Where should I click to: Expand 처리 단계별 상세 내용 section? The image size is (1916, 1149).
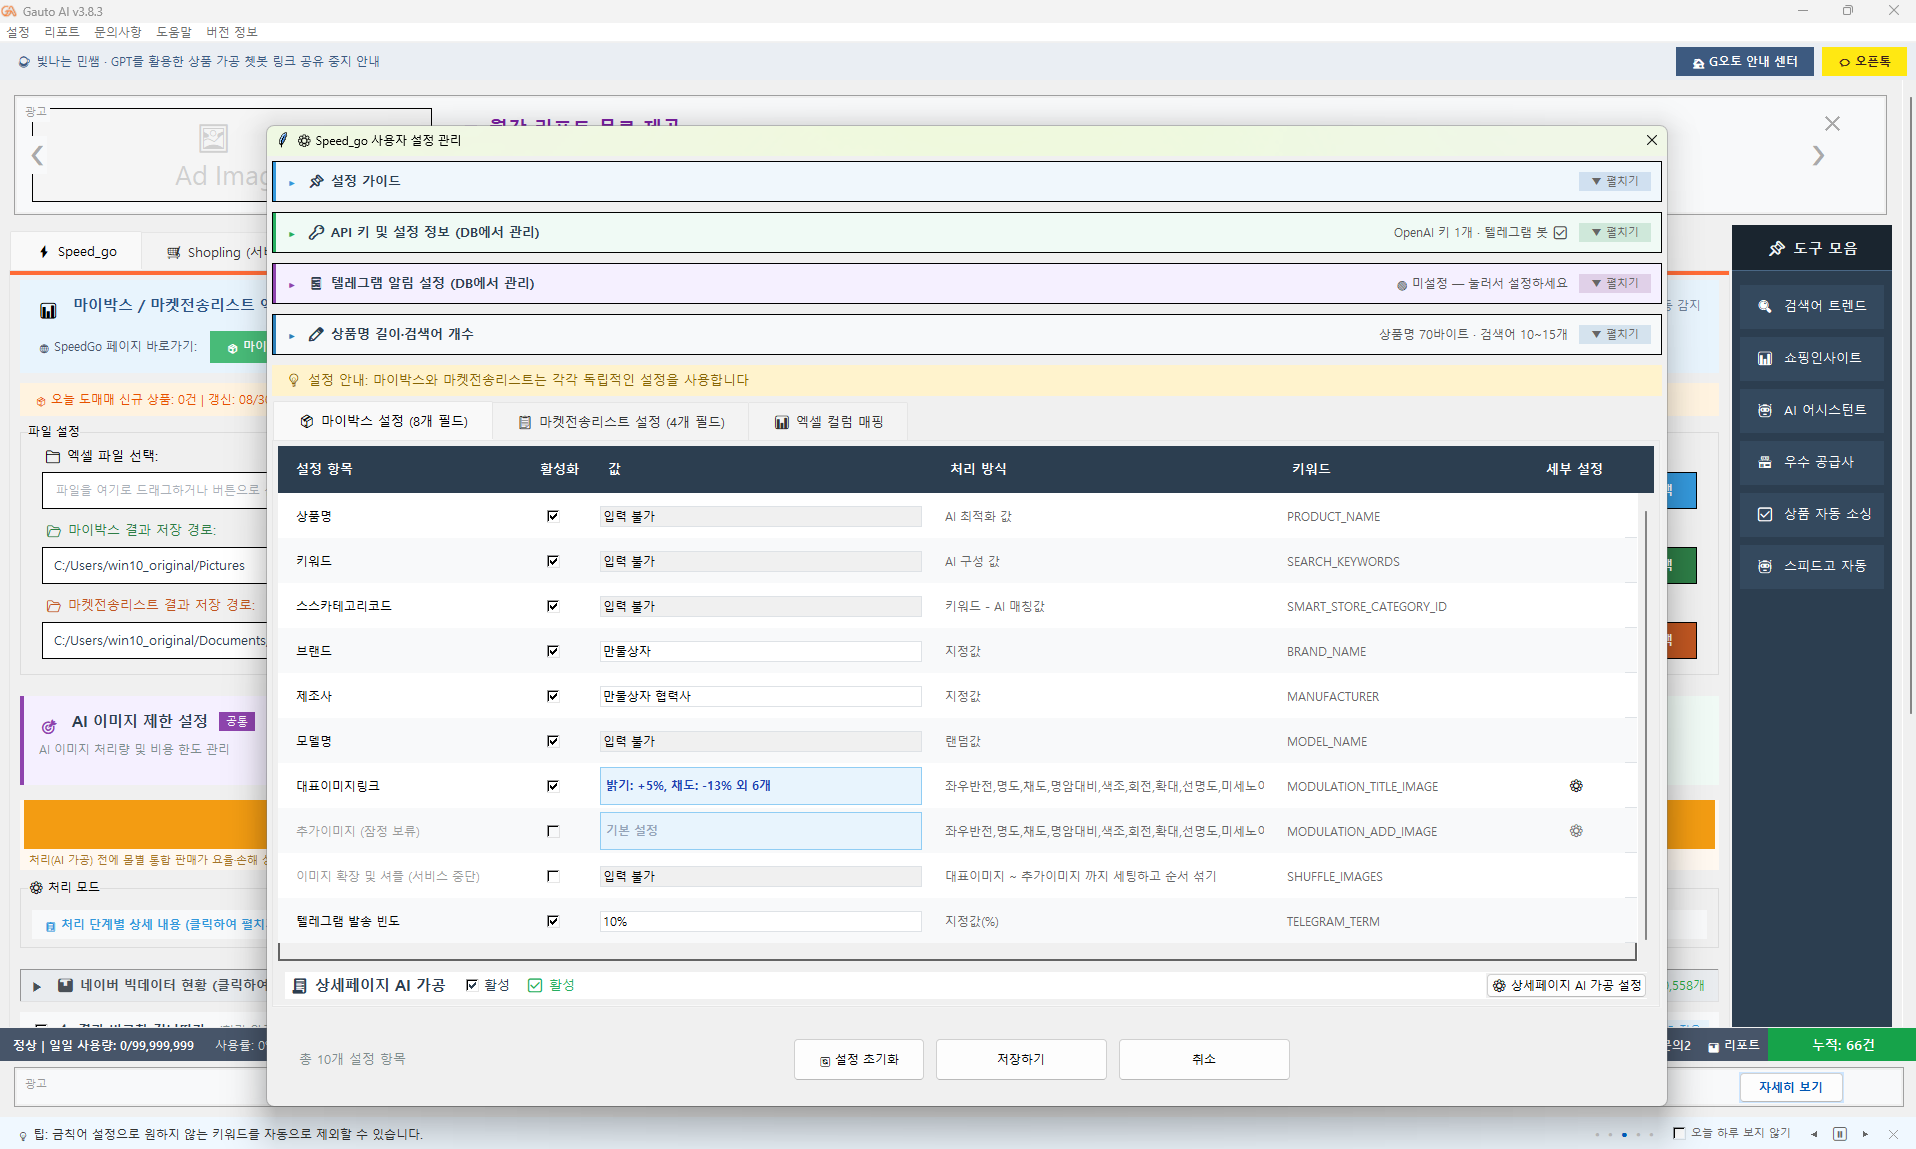(155, 925)
